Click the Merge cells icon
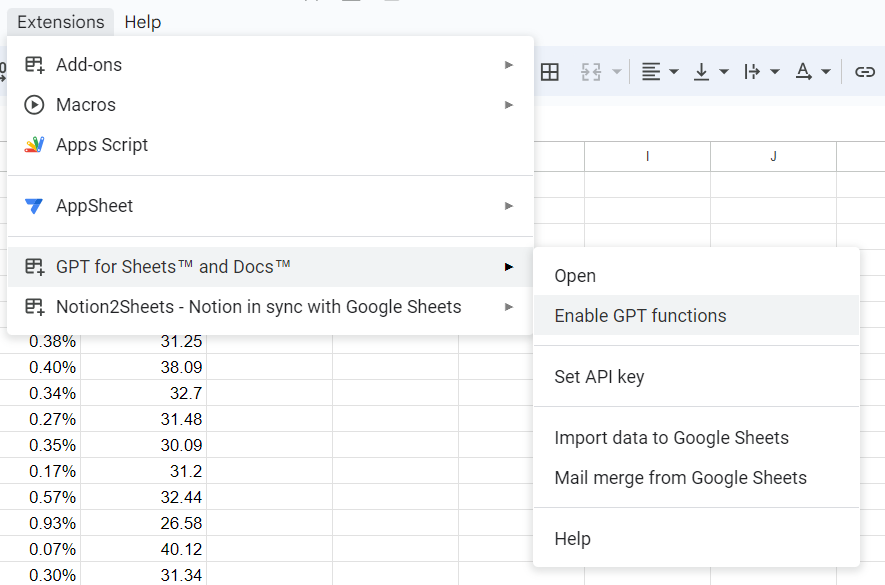 click(592, 71)
